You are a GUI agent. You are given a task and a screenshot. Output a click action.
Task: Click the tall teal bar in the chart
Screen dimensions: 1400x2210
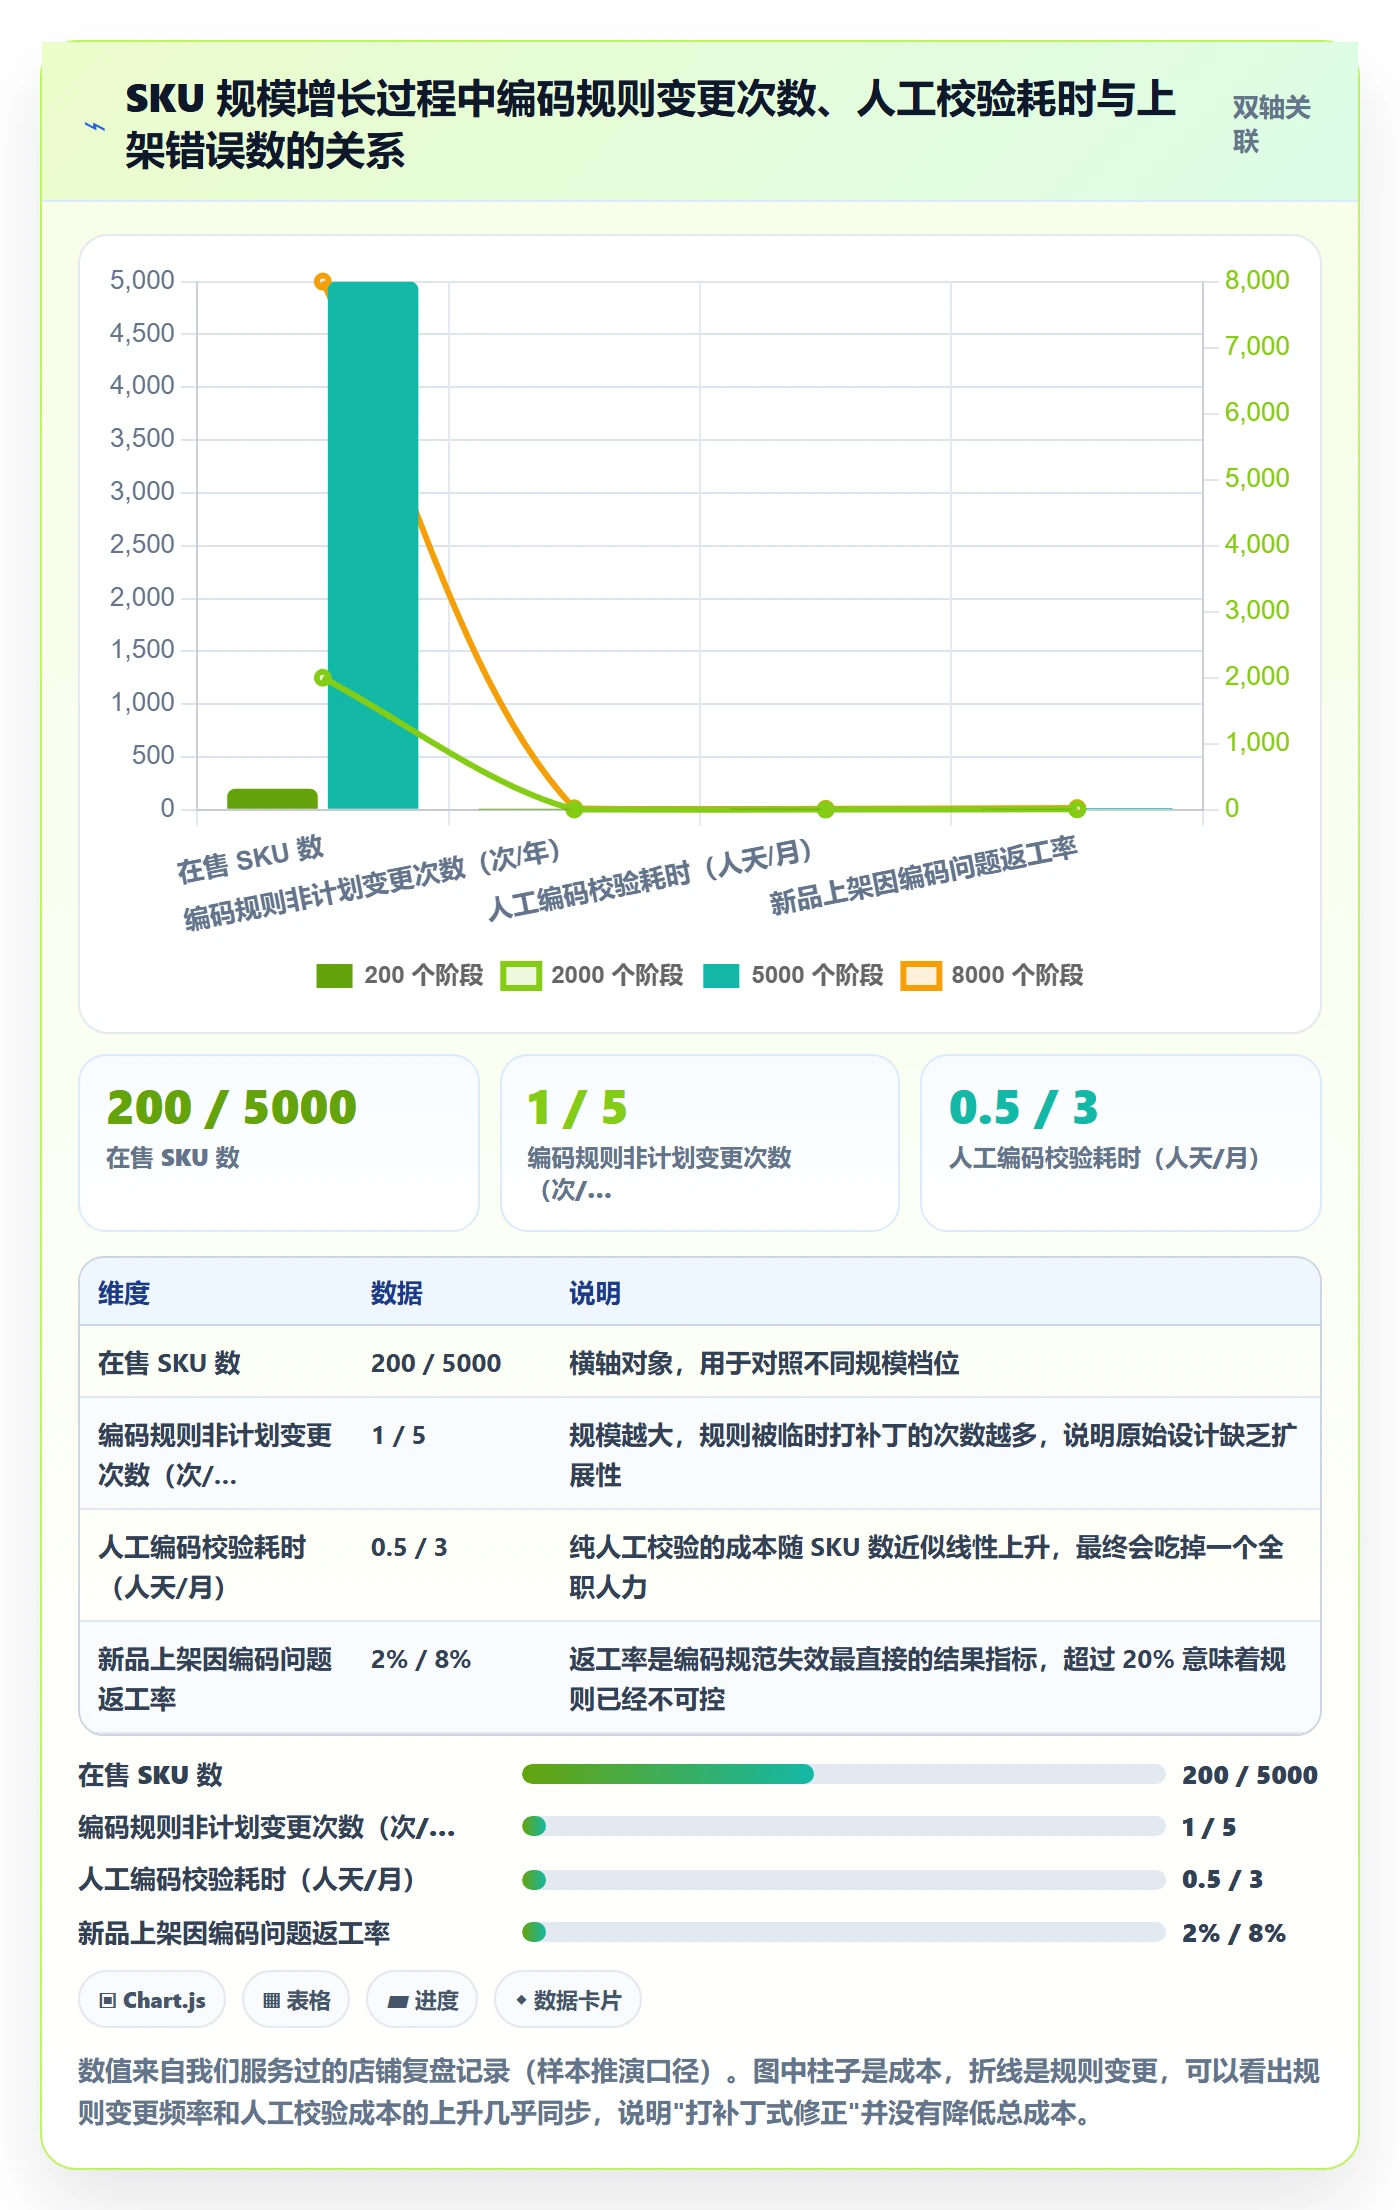point(373,545)
